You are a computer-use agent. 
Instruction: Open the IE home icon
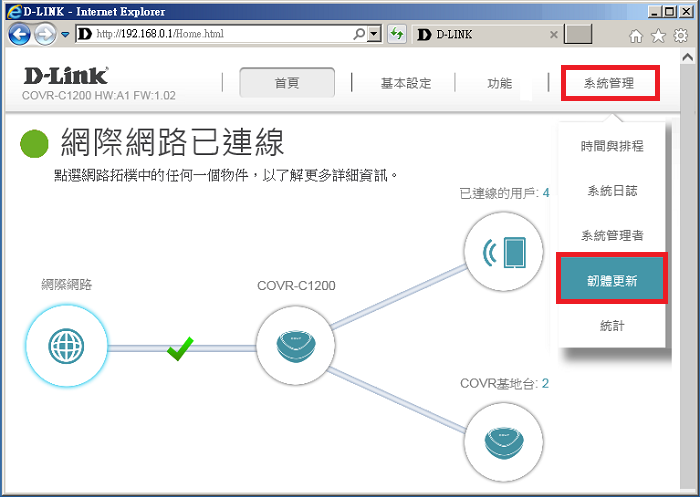tap(636, 35)
